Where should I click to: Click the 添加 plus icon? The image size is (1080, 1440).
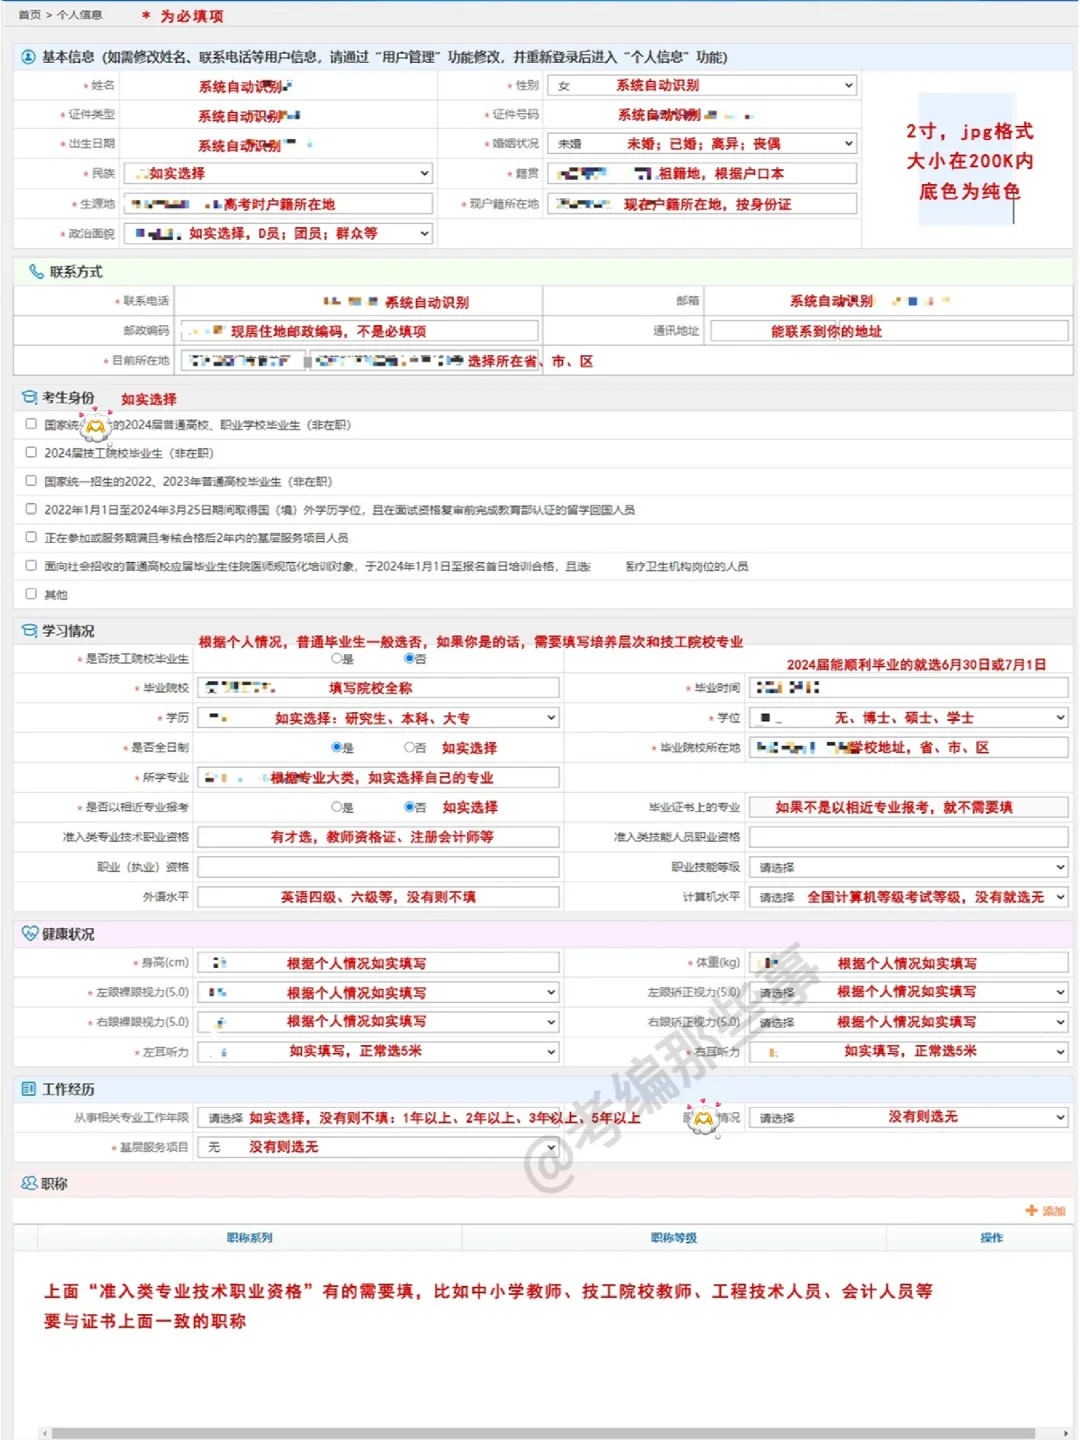point(1032,1211)
